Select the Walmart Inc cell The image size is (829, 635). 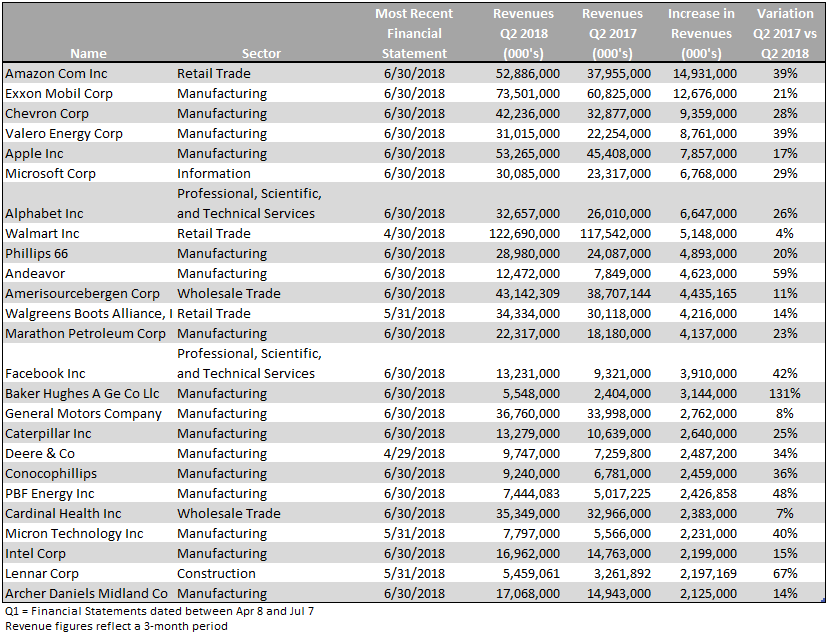[42, 234]
